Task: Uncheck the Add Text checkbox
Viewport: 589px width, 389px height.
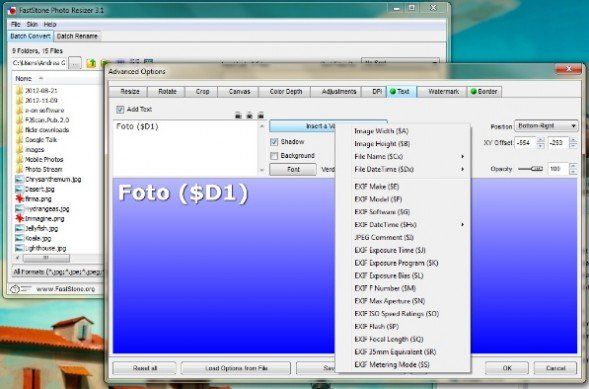Action: (x=120, y=109)
